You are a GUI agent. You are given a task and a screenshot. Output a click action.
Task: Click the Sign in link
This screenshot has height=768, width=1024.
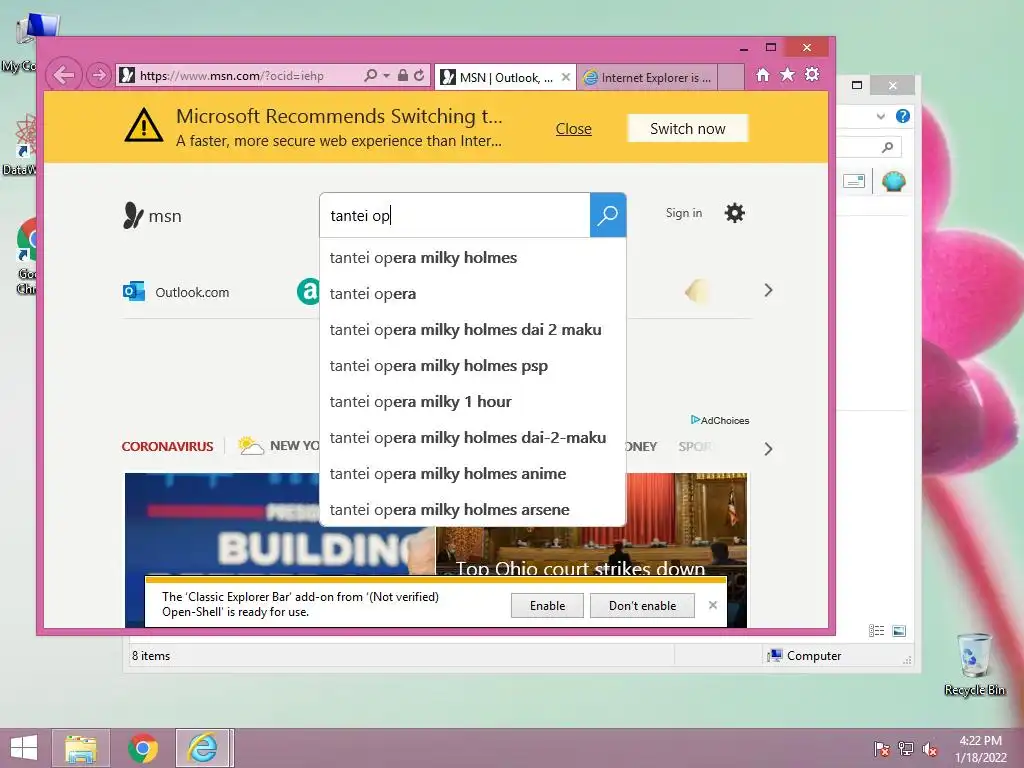click(684, 213)
